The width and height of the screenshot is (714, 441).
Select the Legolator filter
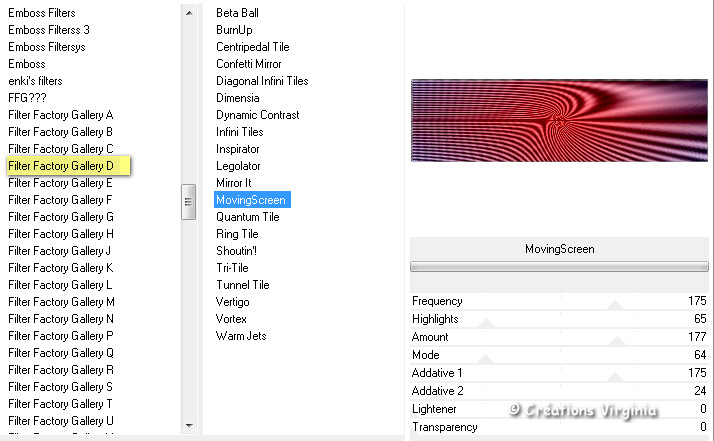(238, 166)
